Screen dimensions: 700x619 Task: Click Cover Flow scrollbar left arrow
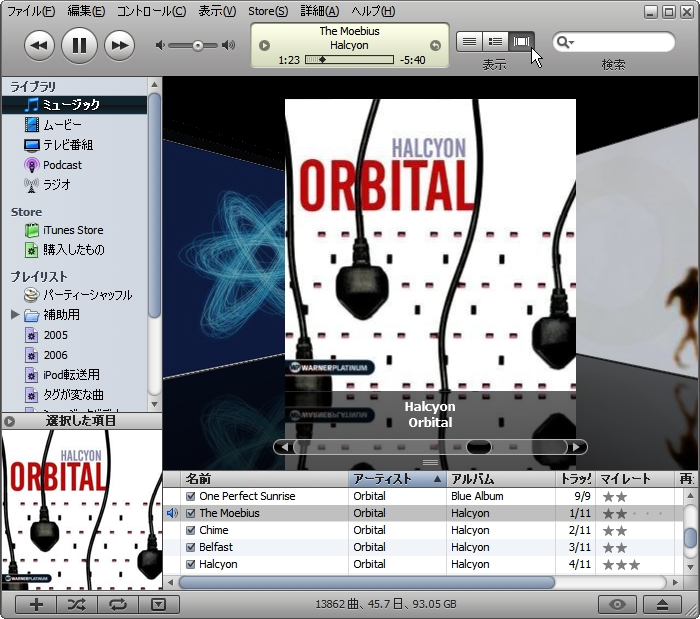point(284,447)
